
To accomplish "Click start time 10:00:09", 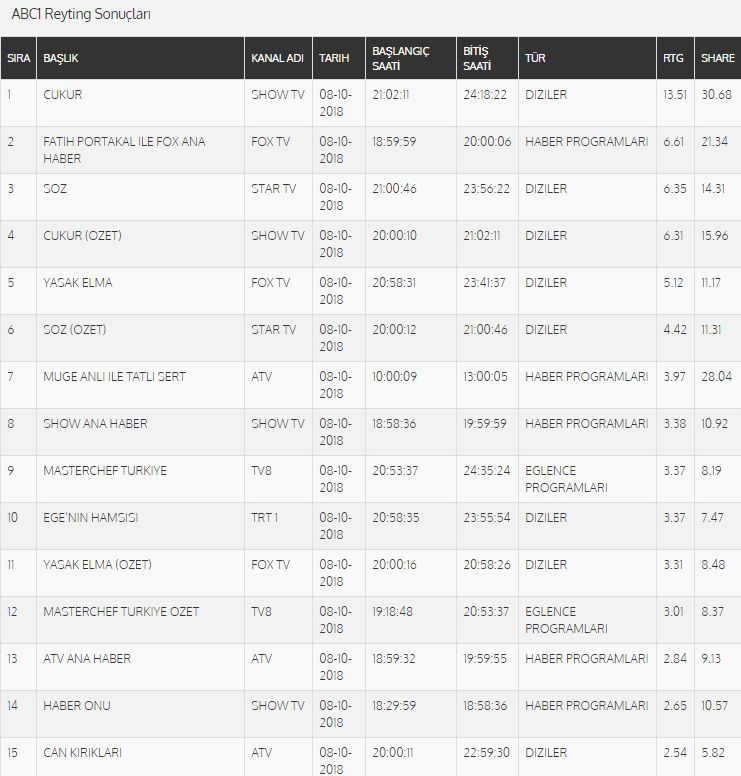I will 395,377.
